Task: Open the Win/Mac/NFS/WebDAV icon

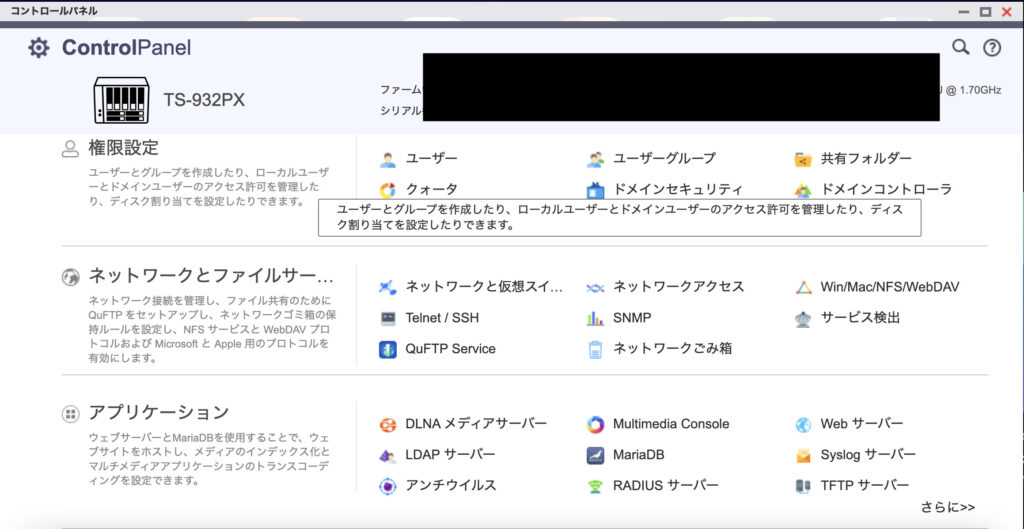Action: coord(803,287)
